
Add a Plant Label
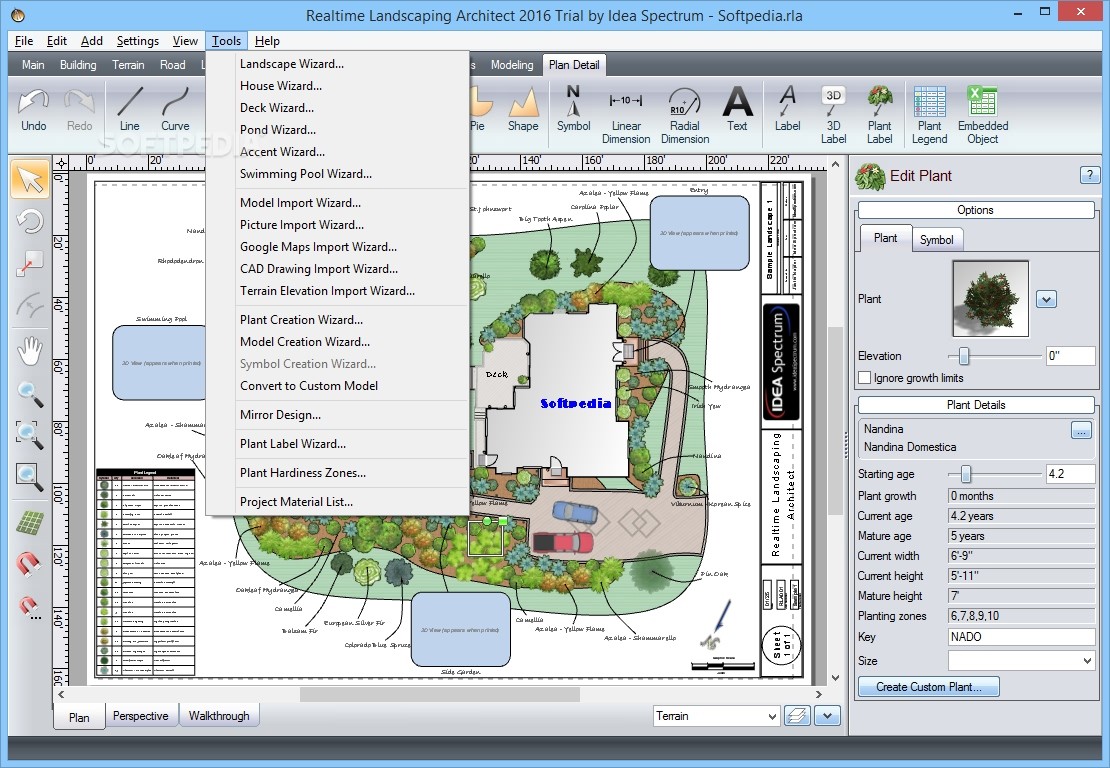pyautogui.click(x=879, y=115)
